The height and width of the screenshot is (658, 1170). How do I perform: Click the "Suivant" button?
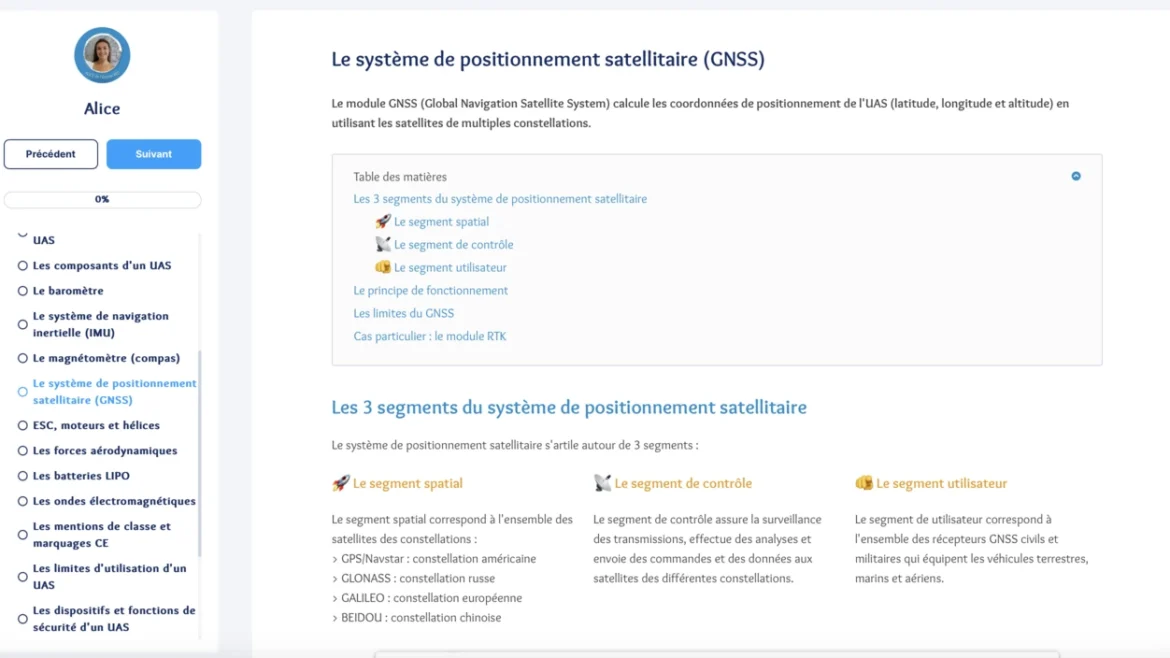point(153,154)
